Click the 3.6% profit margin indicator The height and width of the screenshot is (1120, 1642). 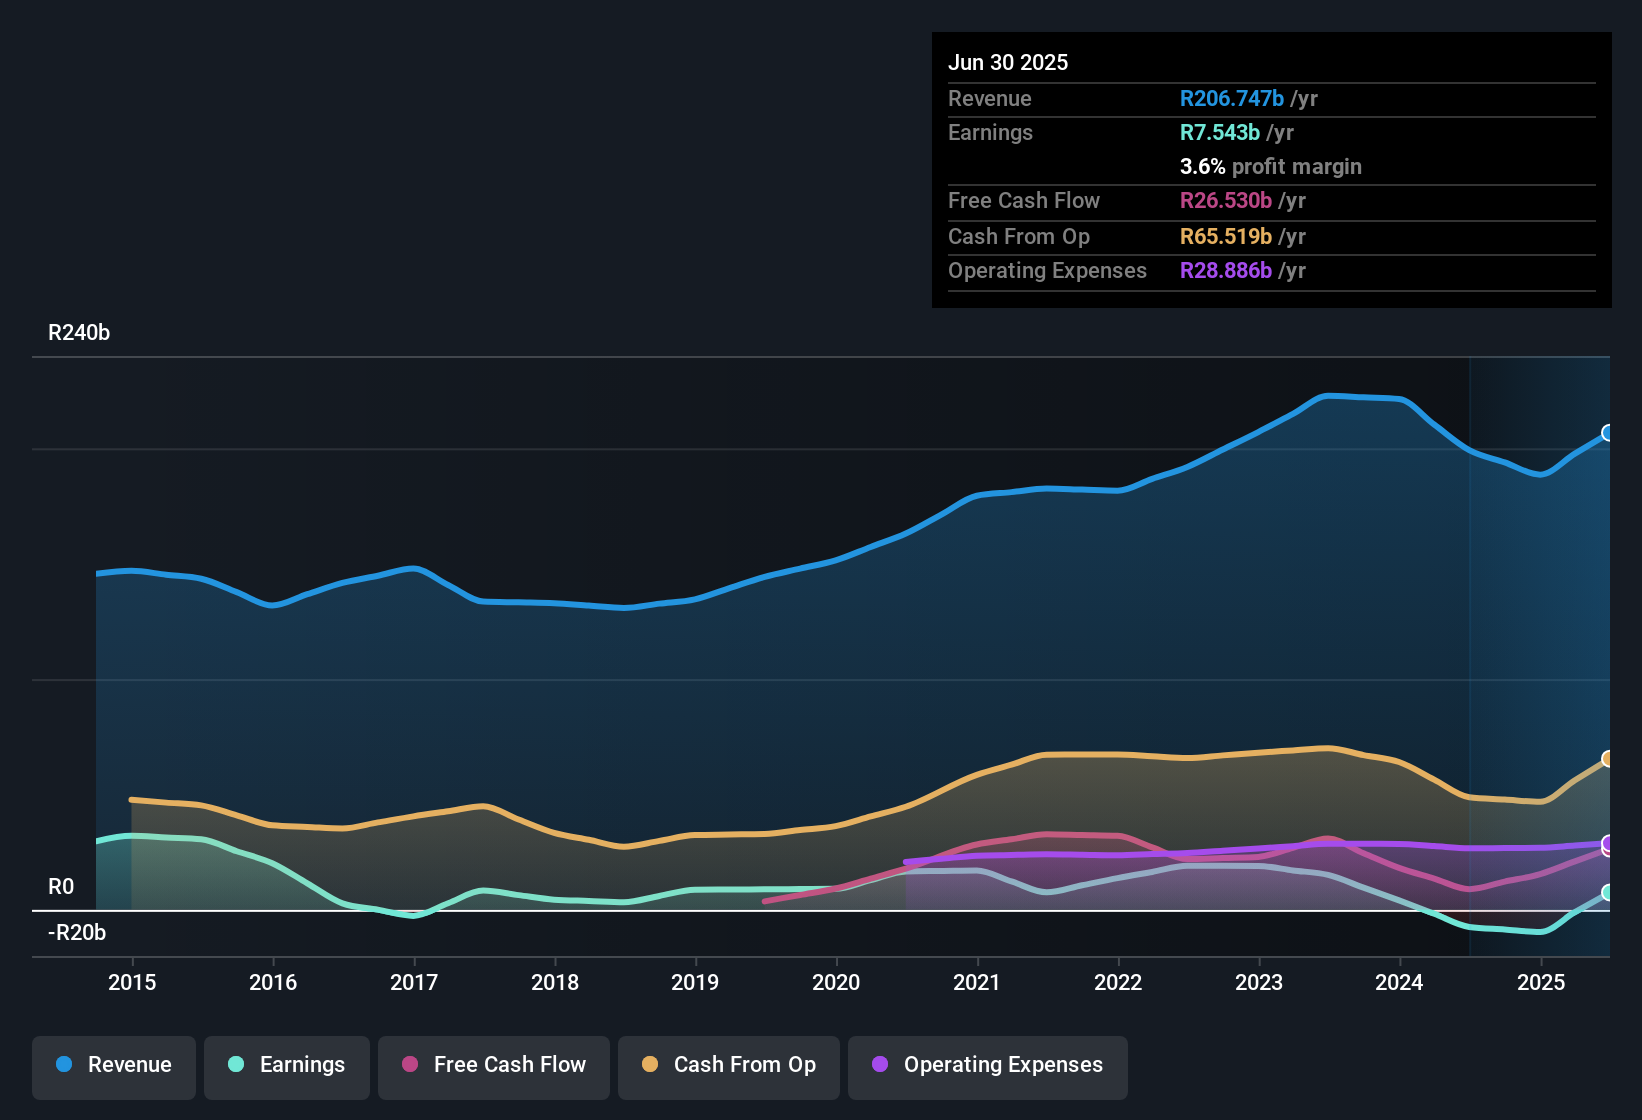(x=1271, y=167)
